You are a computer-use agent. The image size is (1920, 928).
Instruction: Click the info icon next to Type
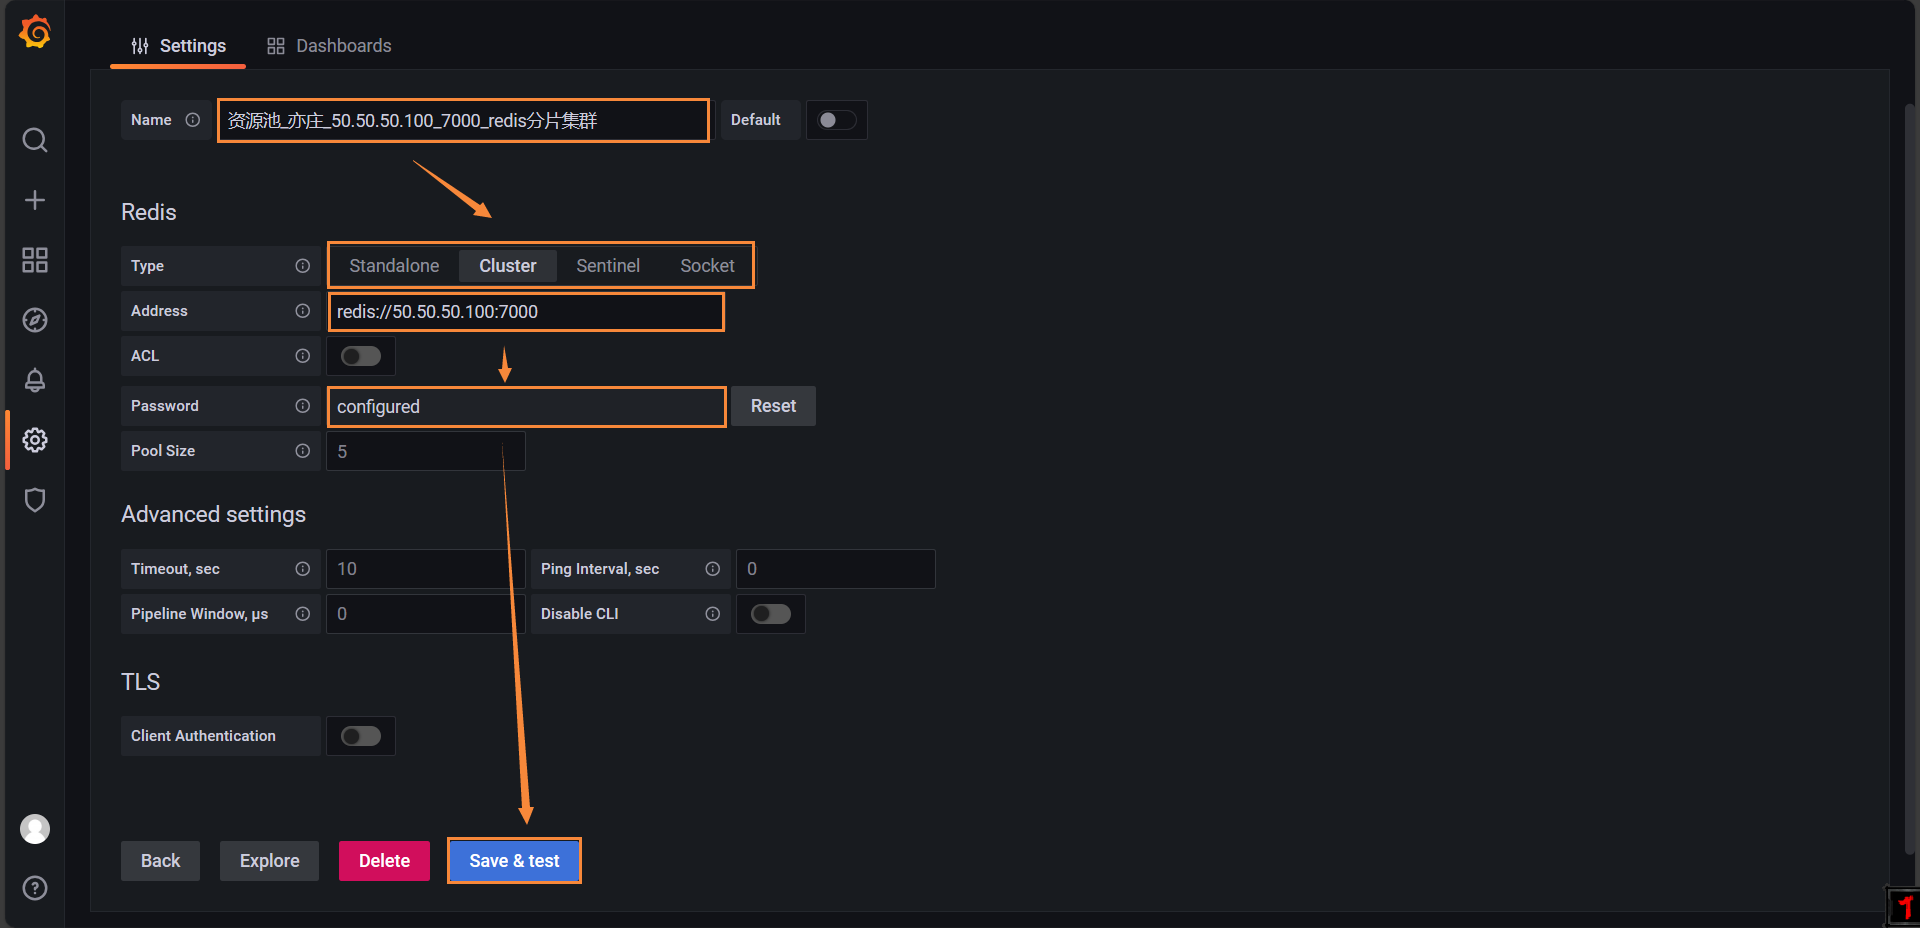point(302,266)
